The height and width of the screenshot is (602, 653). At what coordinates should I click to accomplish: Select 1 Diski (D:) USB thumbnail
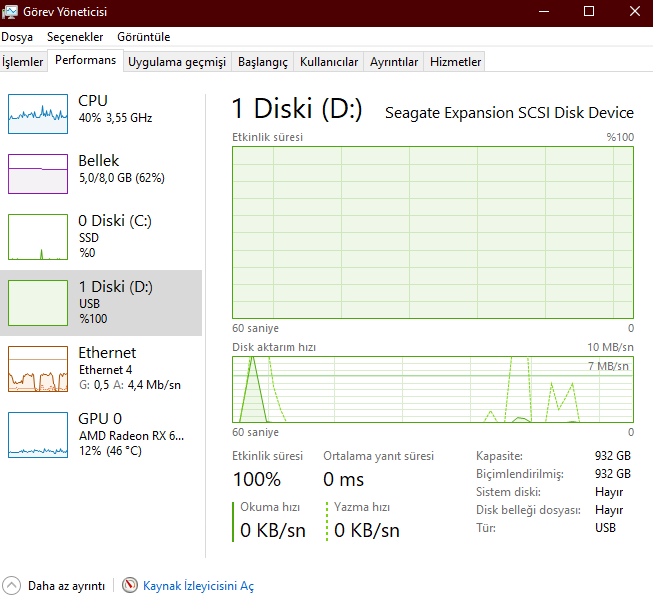(37, 300)
